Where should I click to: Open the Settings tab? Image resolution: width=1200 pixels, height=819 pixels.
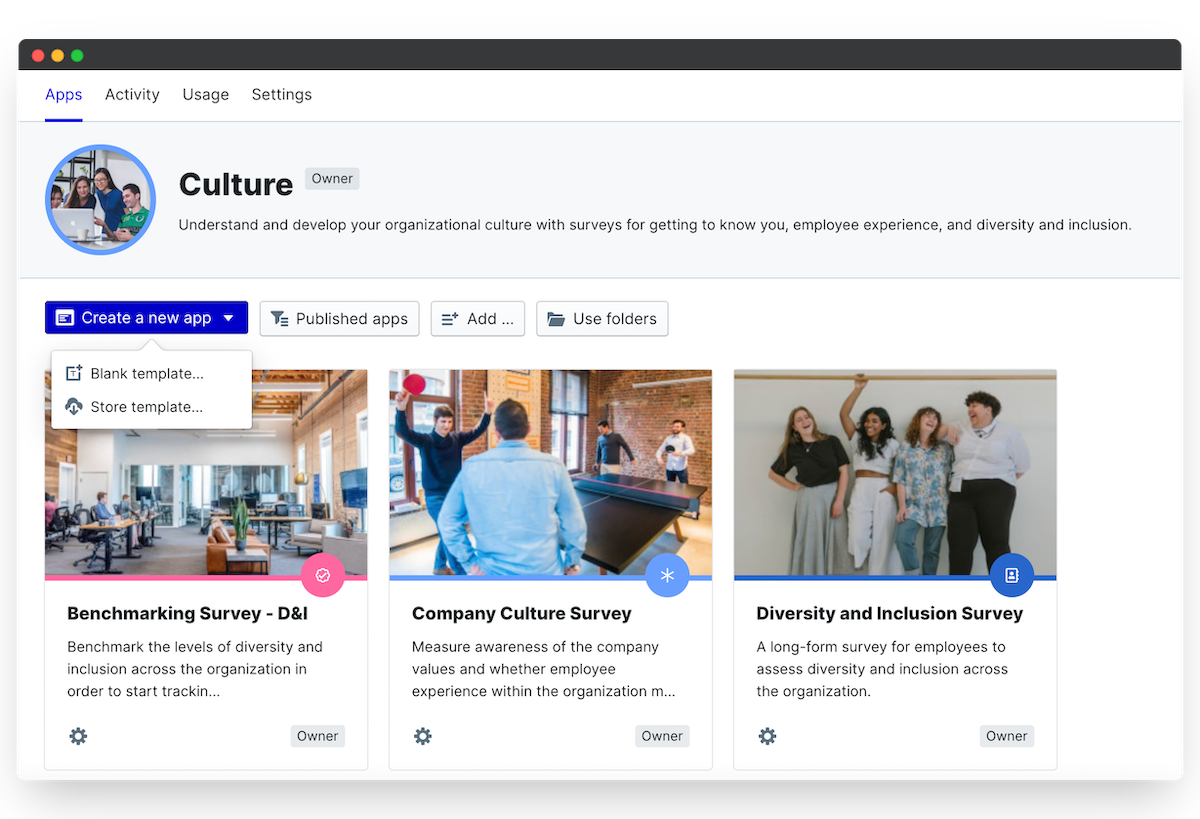coord(282,94)
